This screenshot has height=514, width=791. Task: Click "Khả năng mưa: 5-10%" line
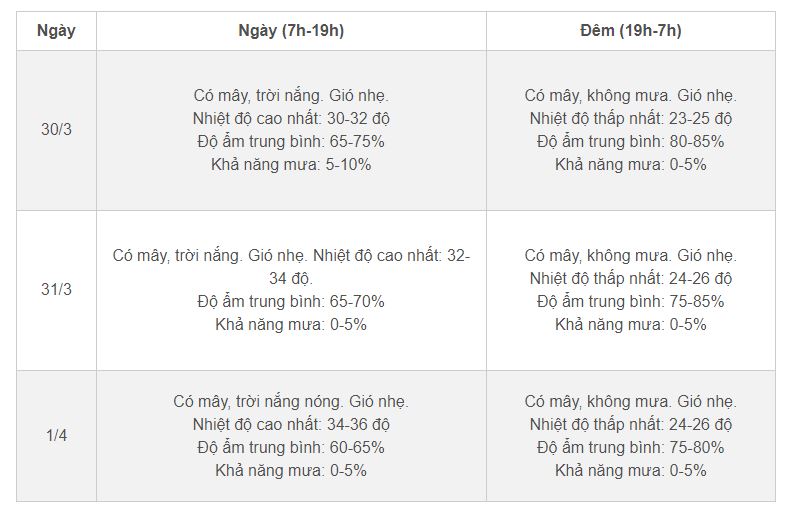[291, 164]
